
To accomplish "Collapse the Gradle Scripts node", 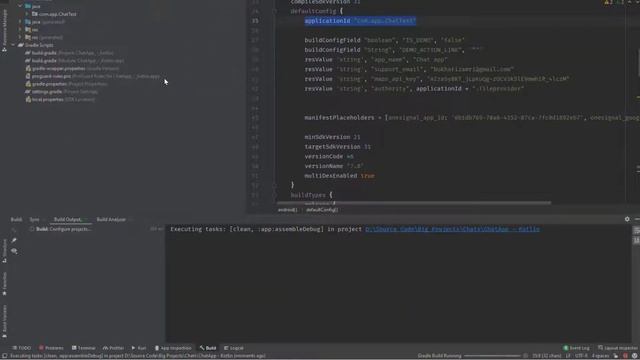I will [13, 45].
